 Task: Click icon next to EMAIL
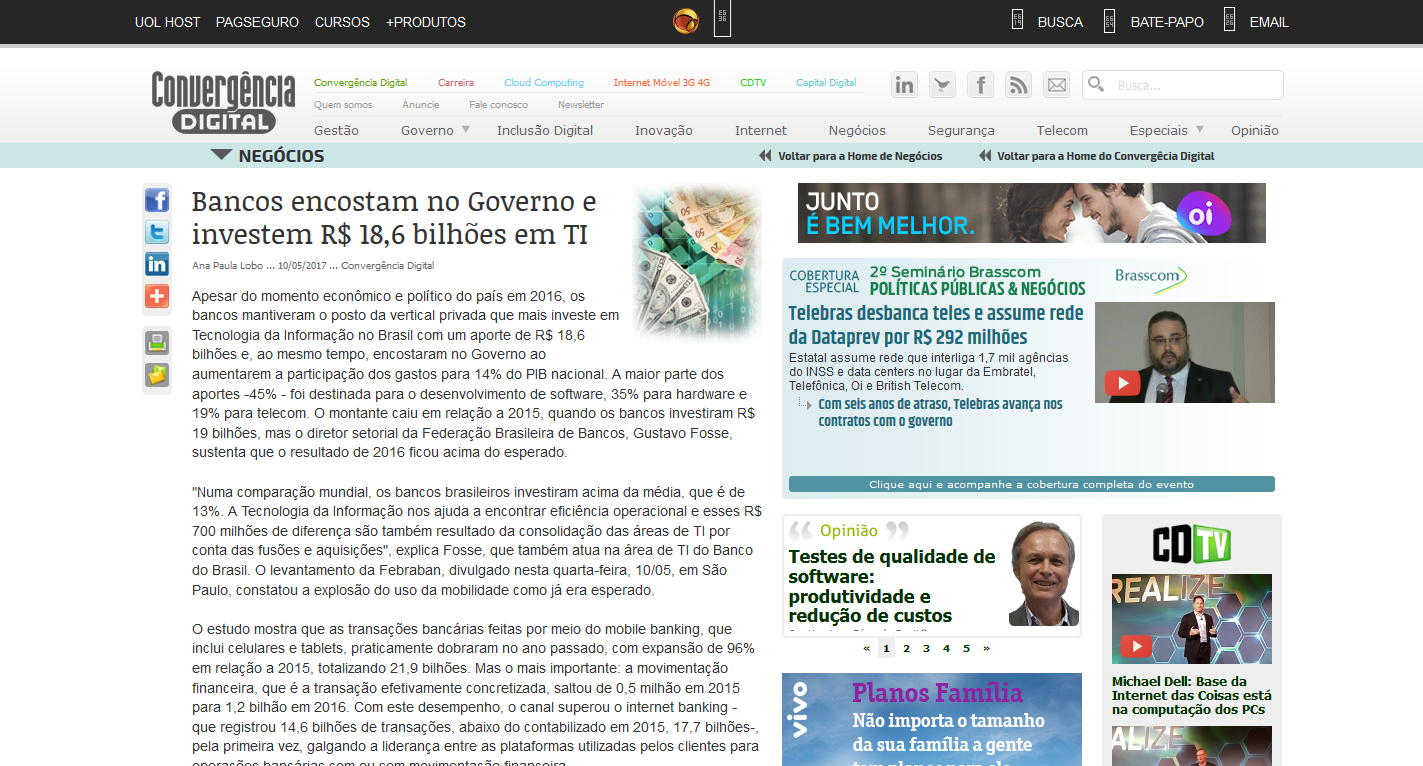[x=1229, y=20]
